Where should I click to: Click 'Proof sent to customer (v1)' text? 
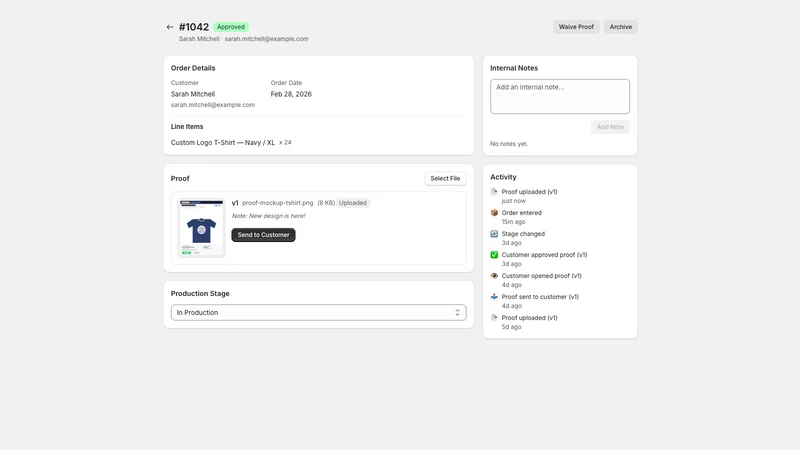click(x=540, y=296)
